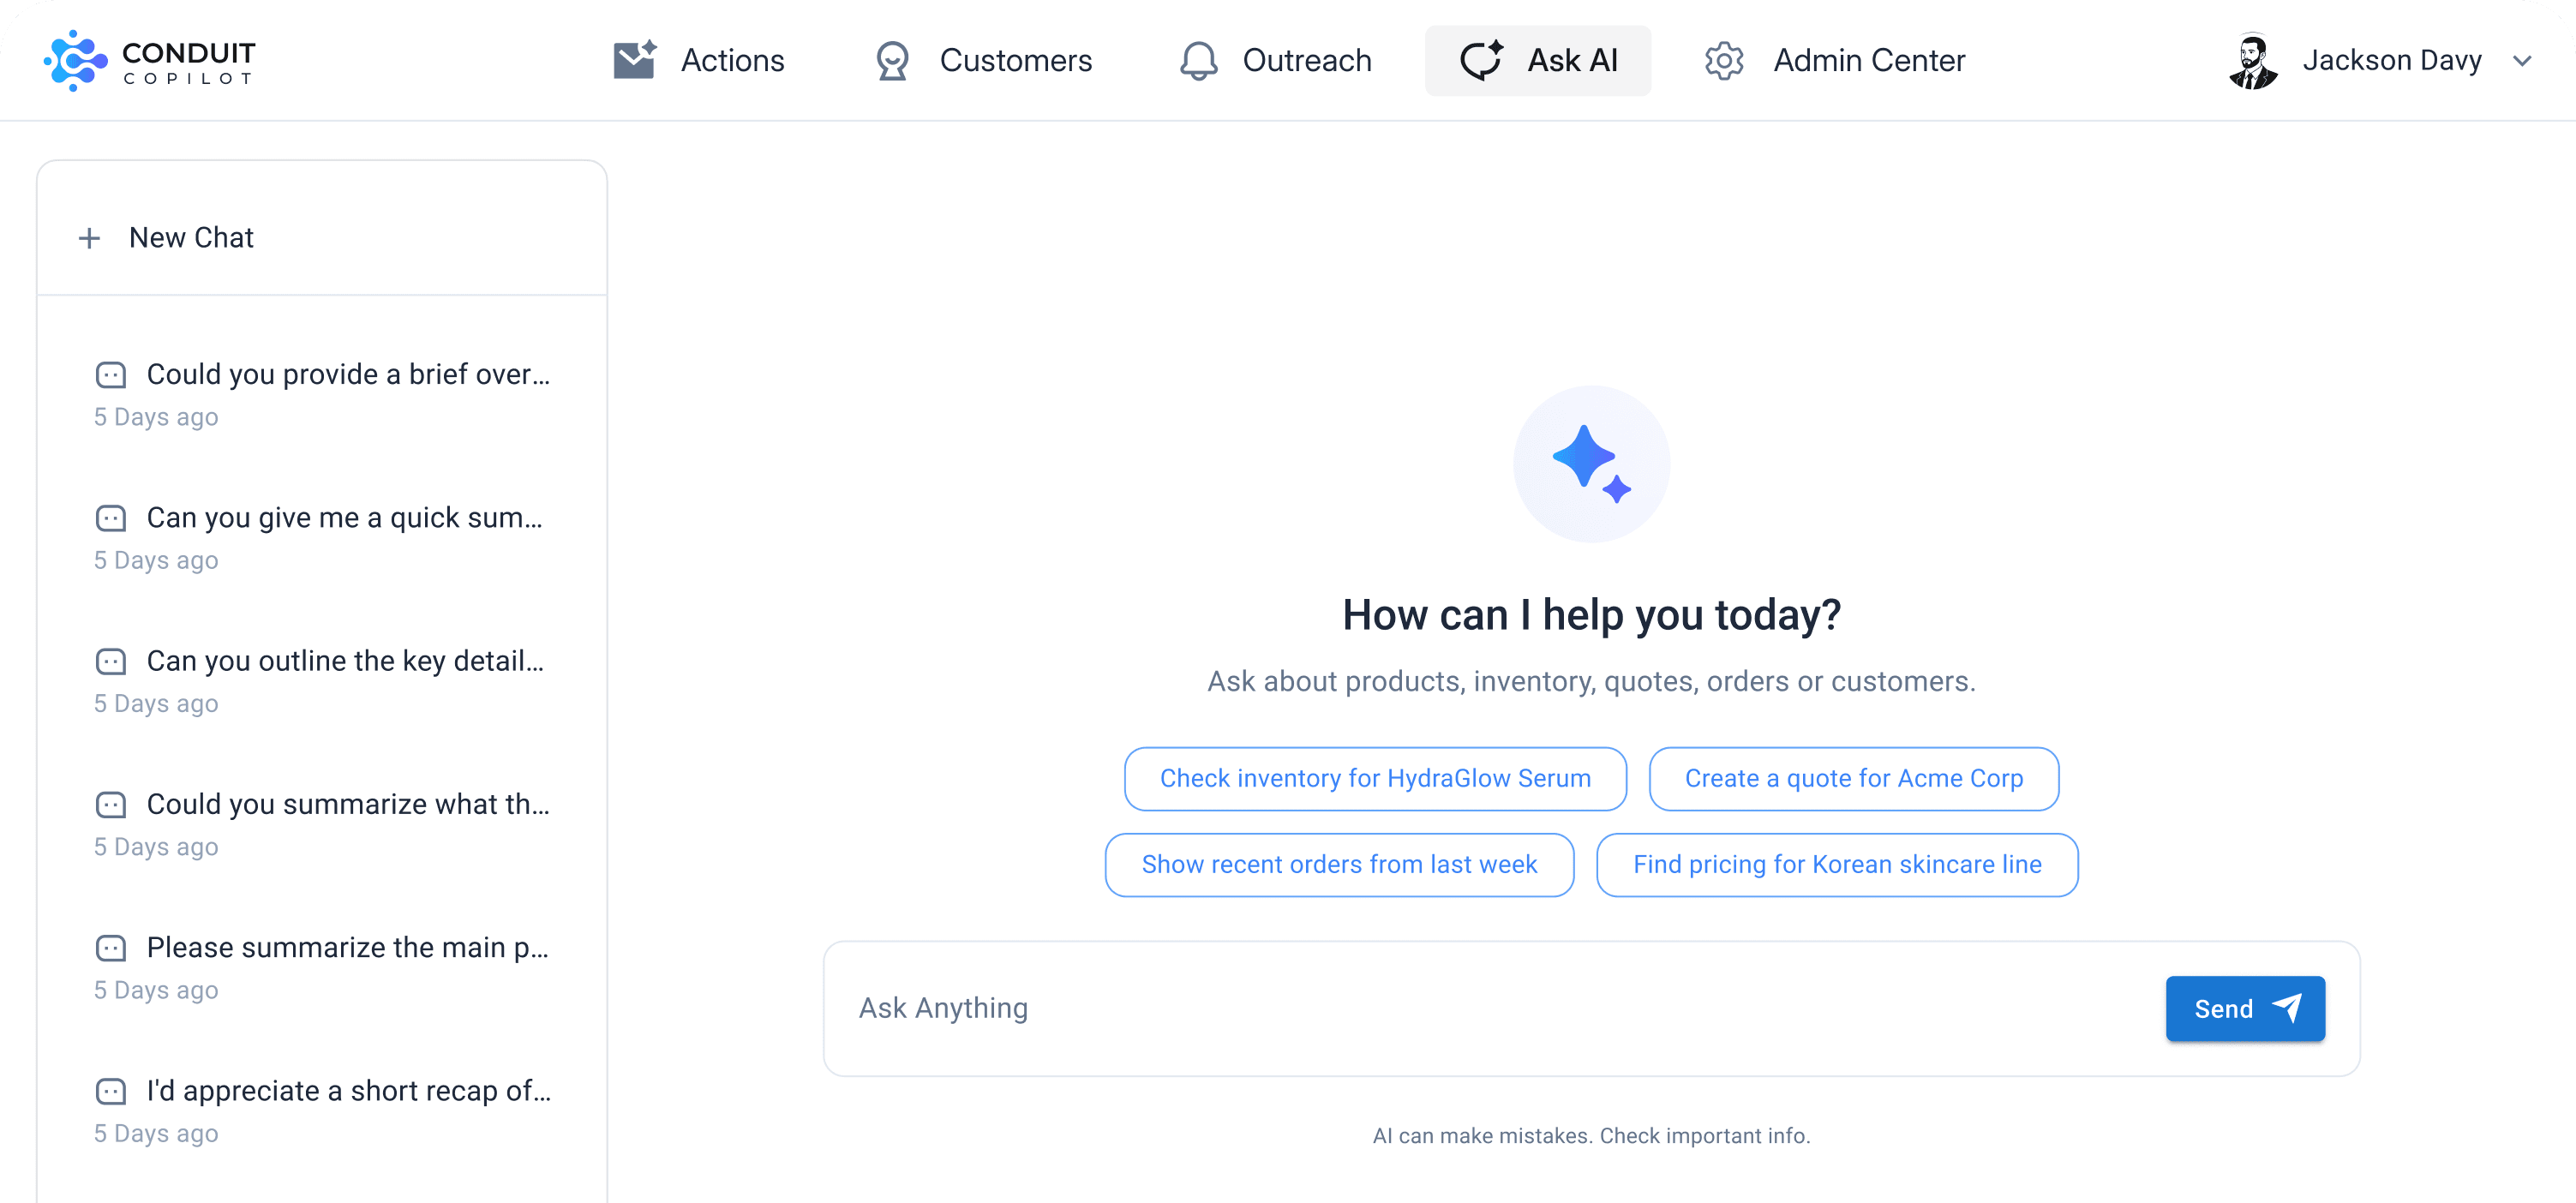2576x1203 pixels.
Task: Click the Actions envelope sparkle icon
Action: tap(634, 60)
